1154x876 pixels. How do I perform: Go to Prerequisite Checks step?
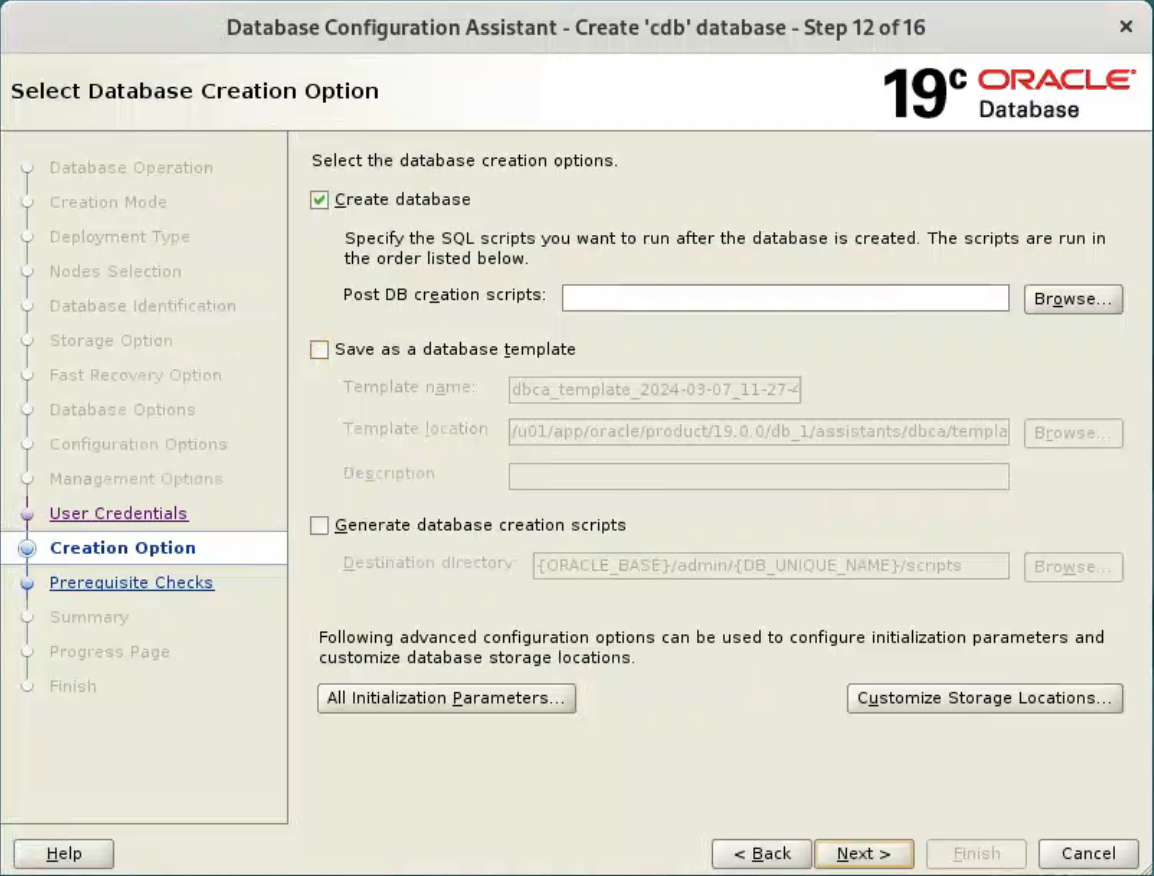pyautogui.click(x=132, y=582)
